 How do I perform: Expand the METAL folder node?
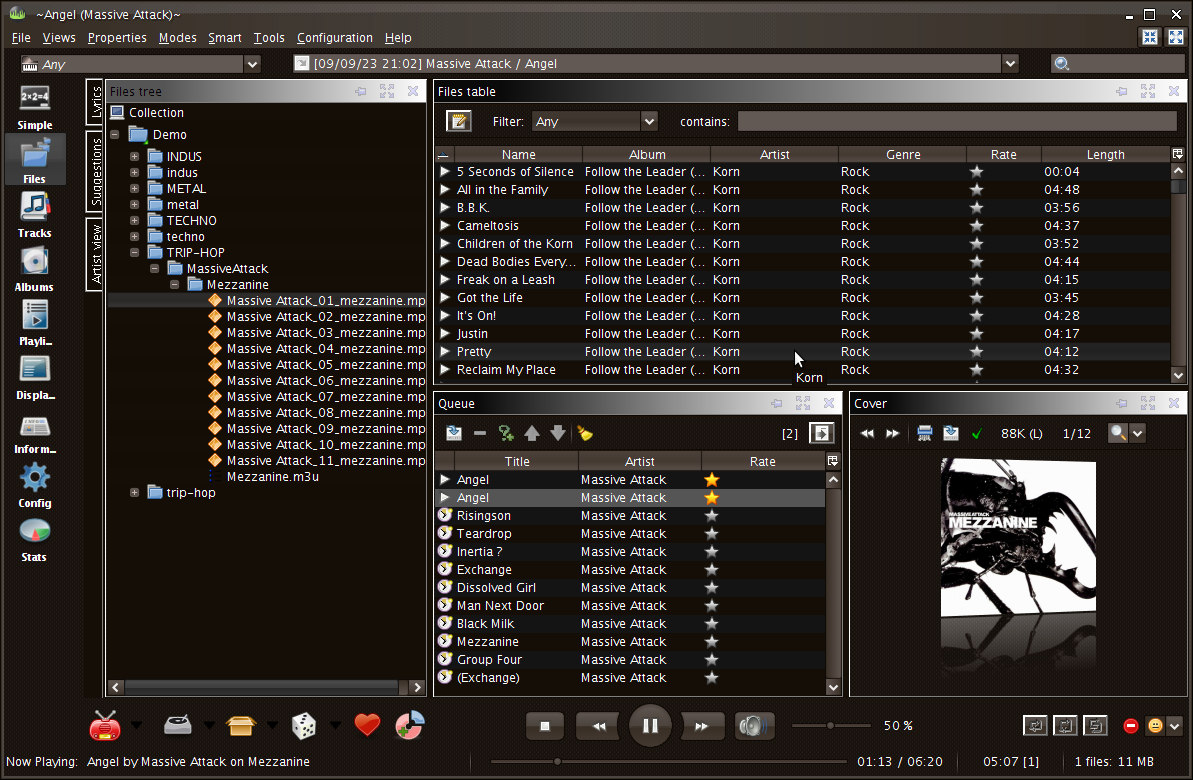click(x=135, y=189)
